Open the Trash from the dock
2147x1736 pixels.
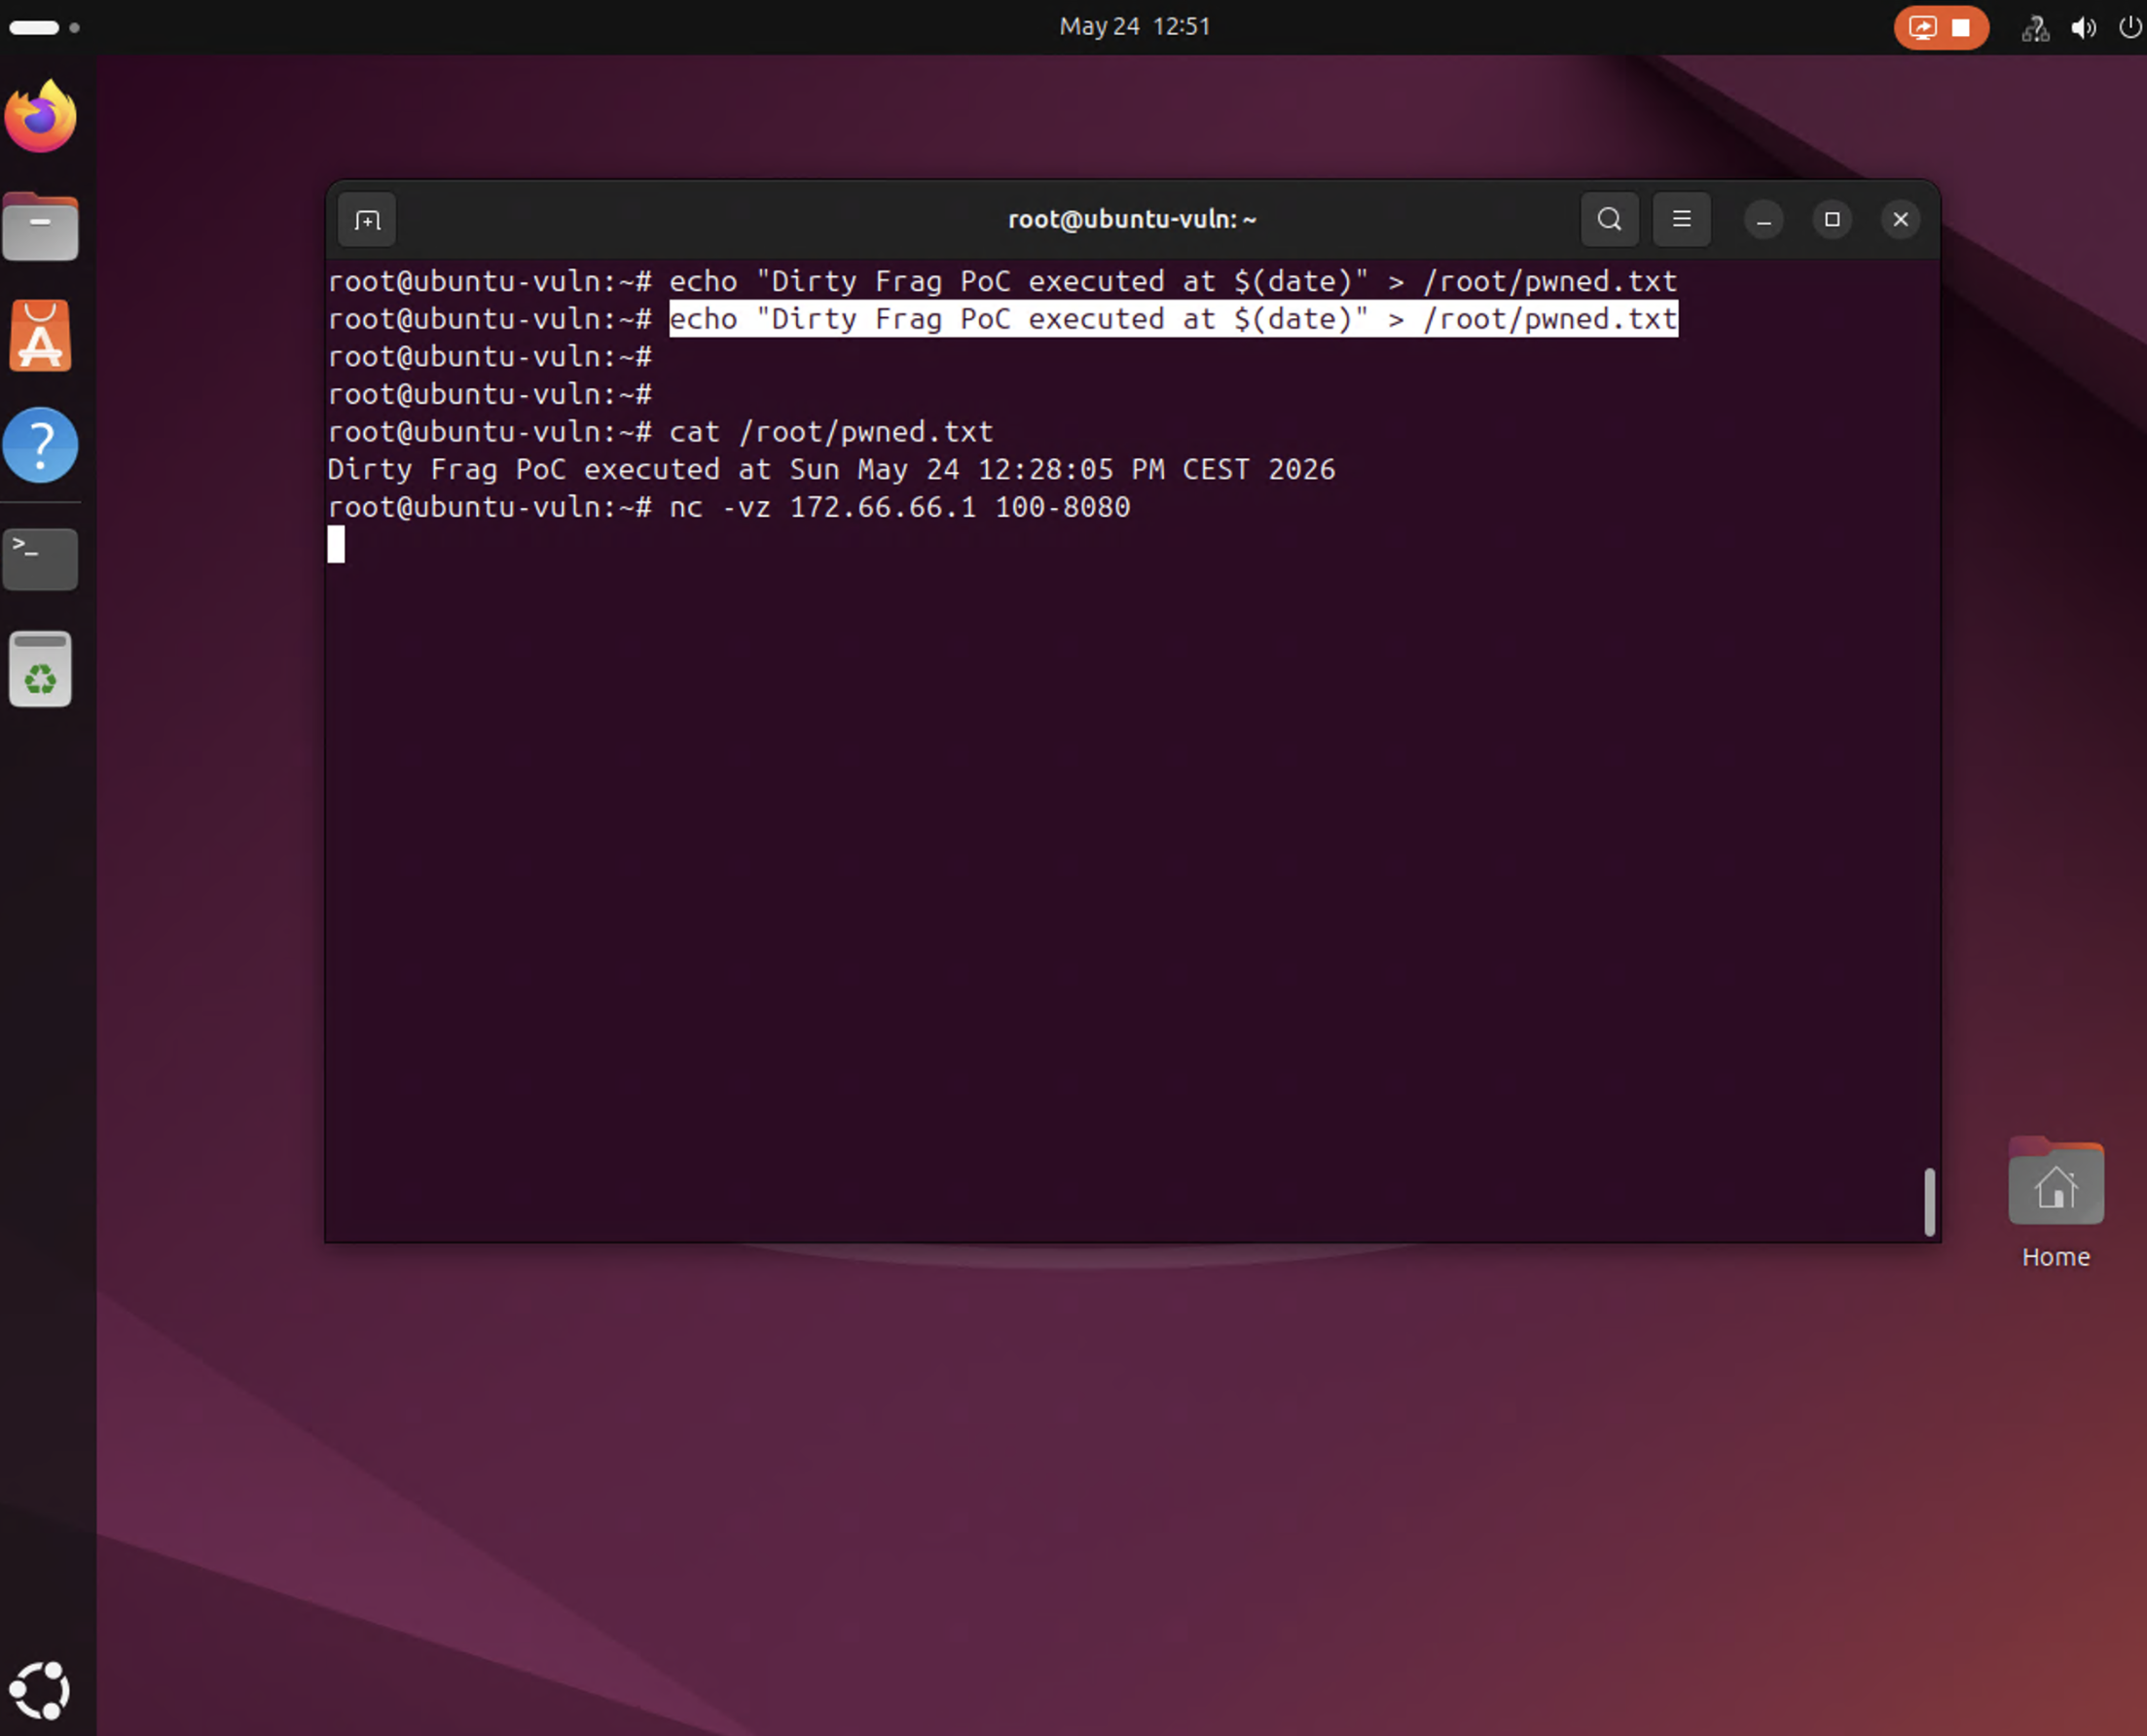tap(41, 669)
